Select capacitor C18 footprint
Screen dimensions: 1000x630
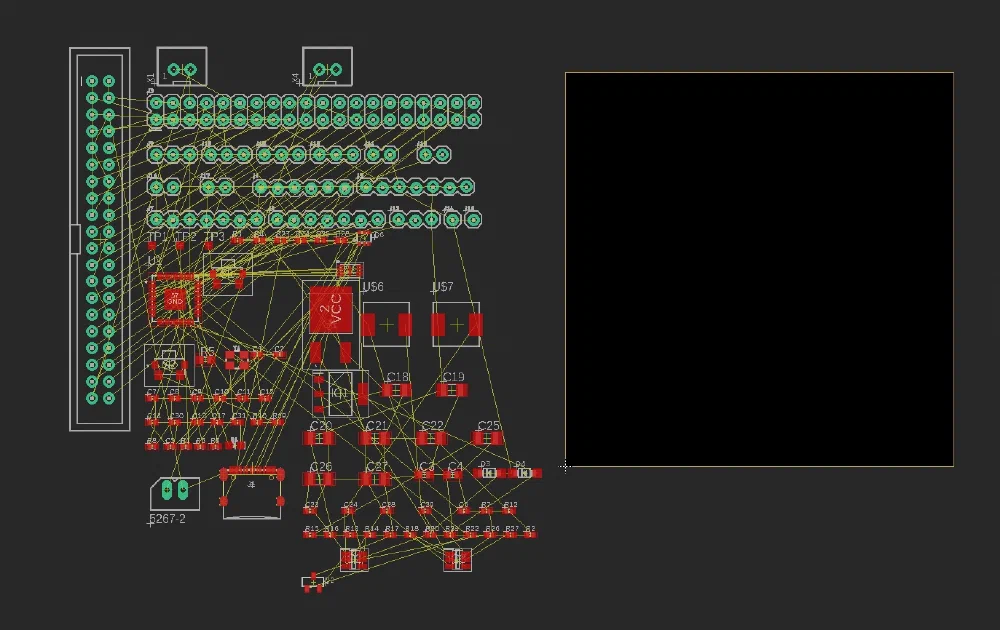(x=396, y=390)
